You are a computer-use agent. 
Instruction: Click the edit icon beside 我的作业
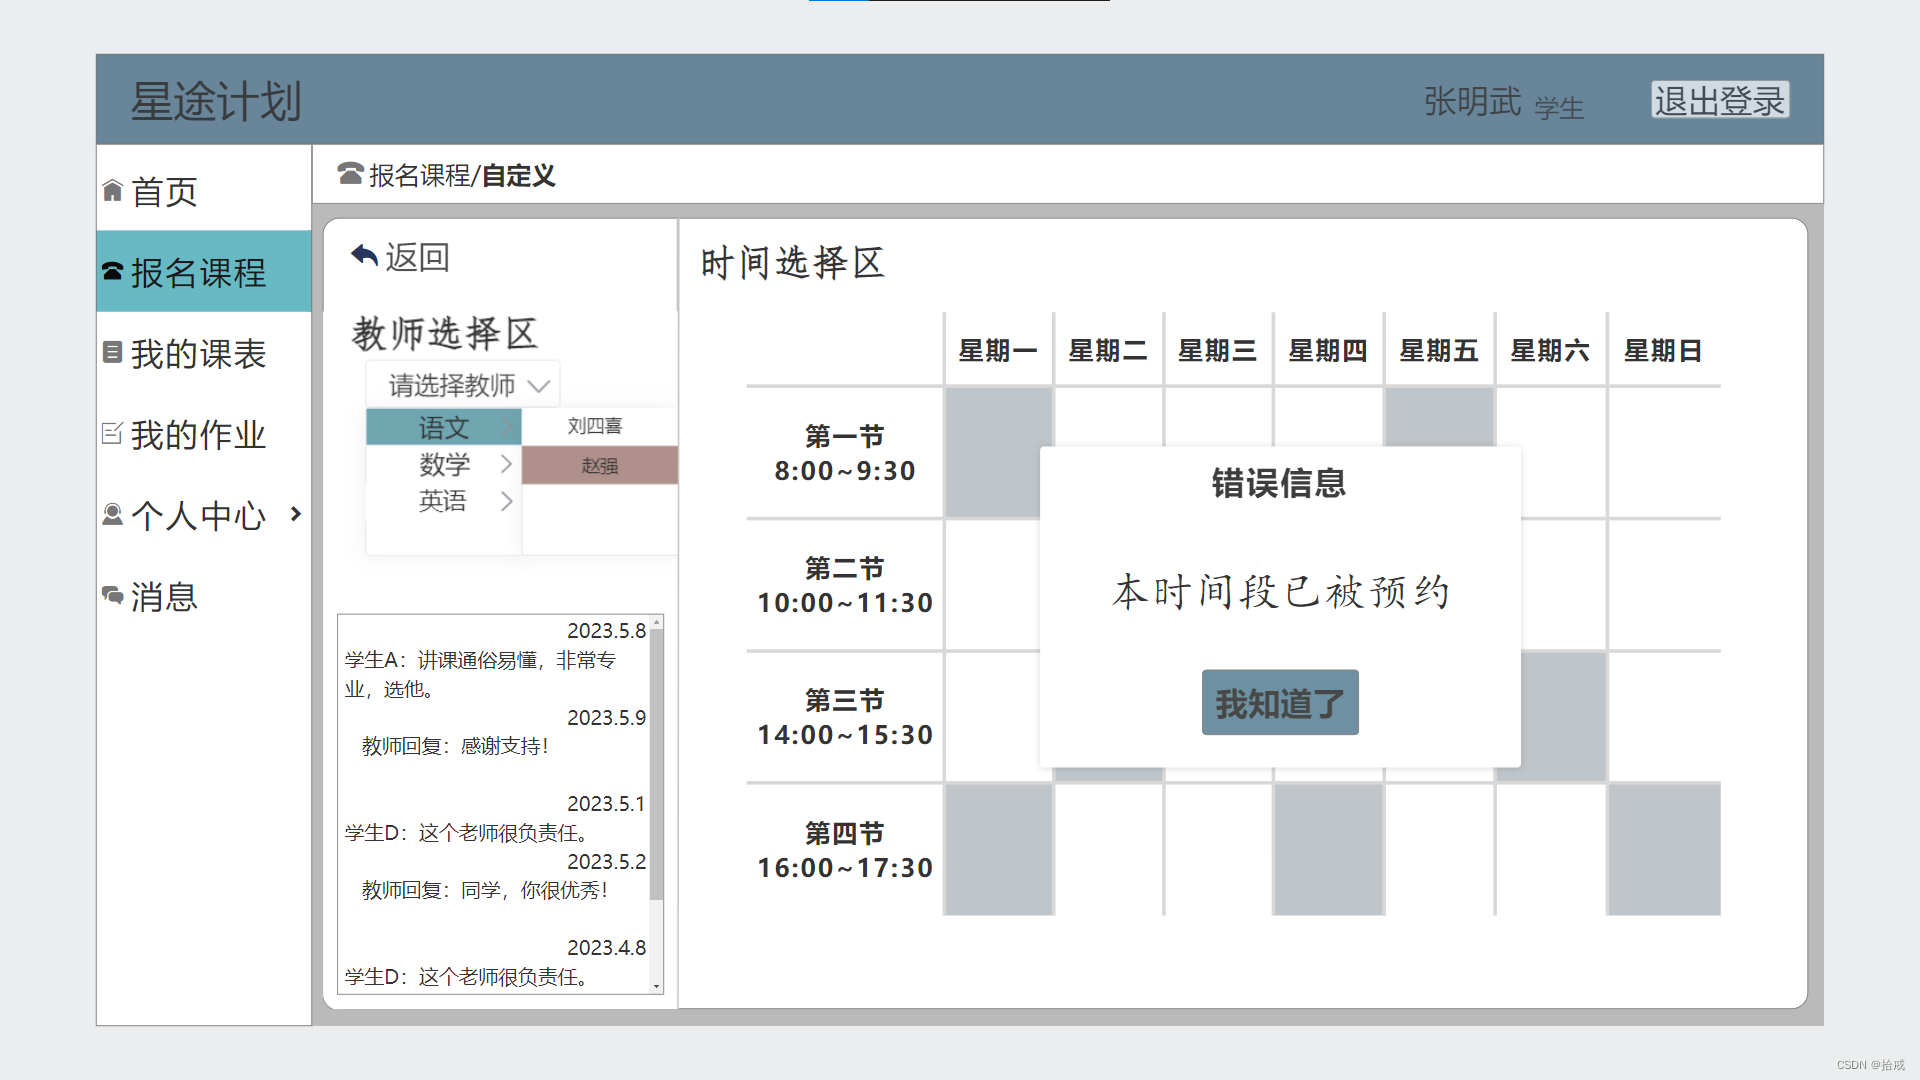(x=112, y=433)
